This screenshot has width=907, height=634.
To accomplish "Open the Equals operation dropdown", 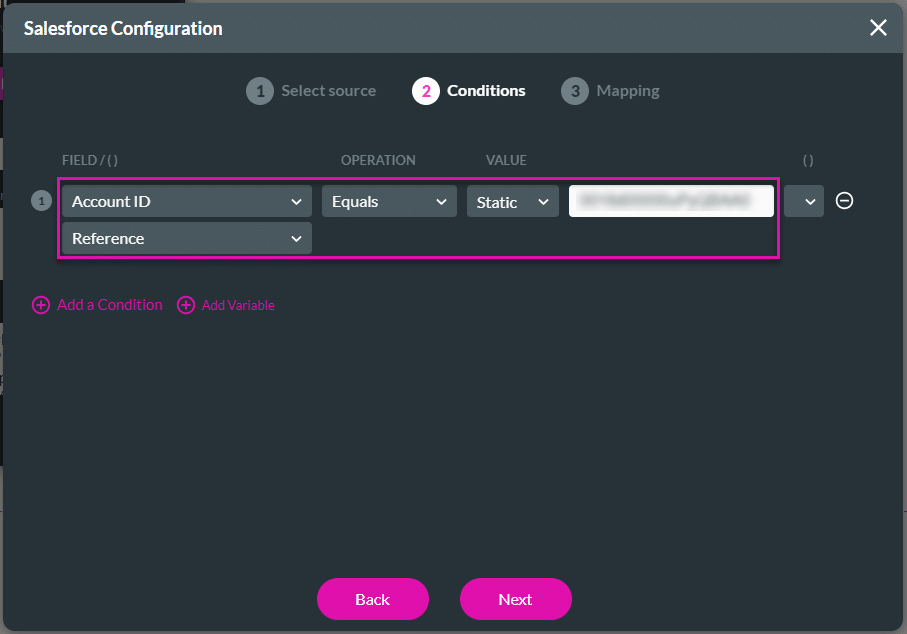I will click(389, 201).
